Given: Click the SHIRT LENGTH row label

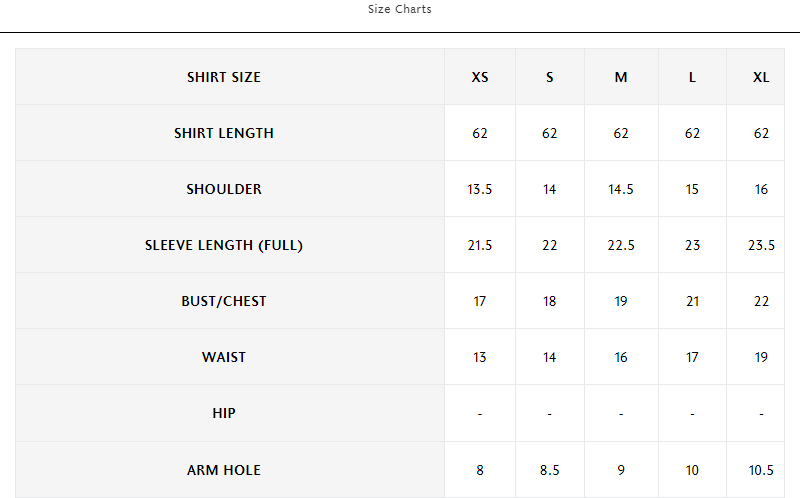Looking at the screenshot, I should (224, 133).
